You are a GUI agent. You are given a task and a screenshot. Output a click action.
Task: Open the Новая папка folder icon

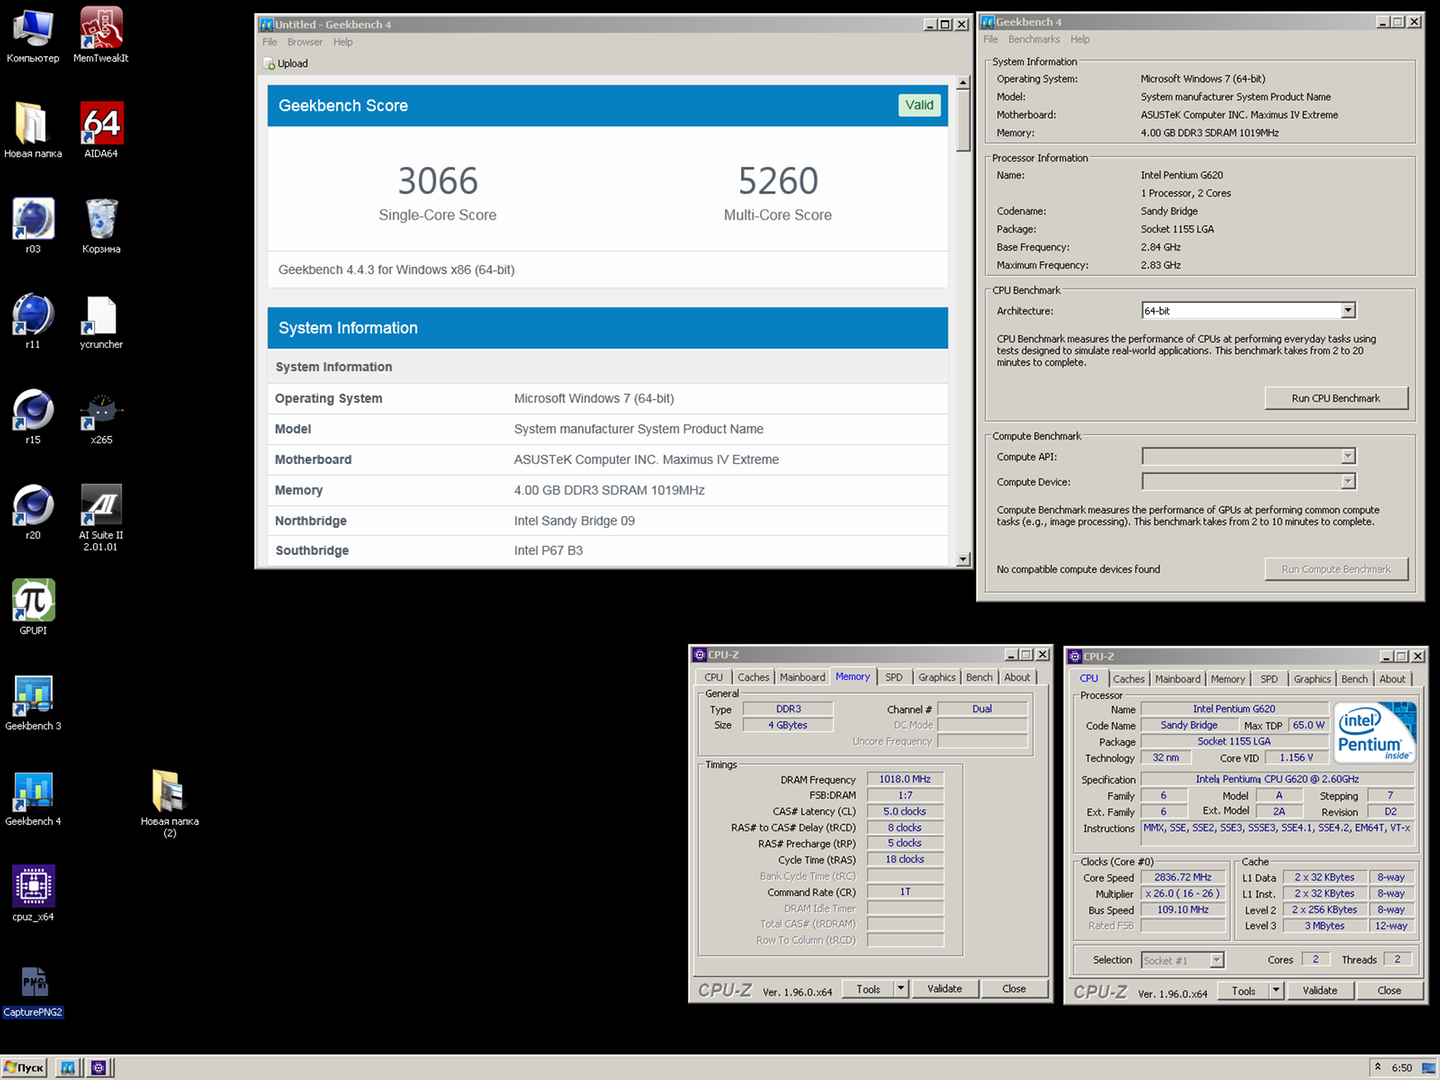pos(33,130)
